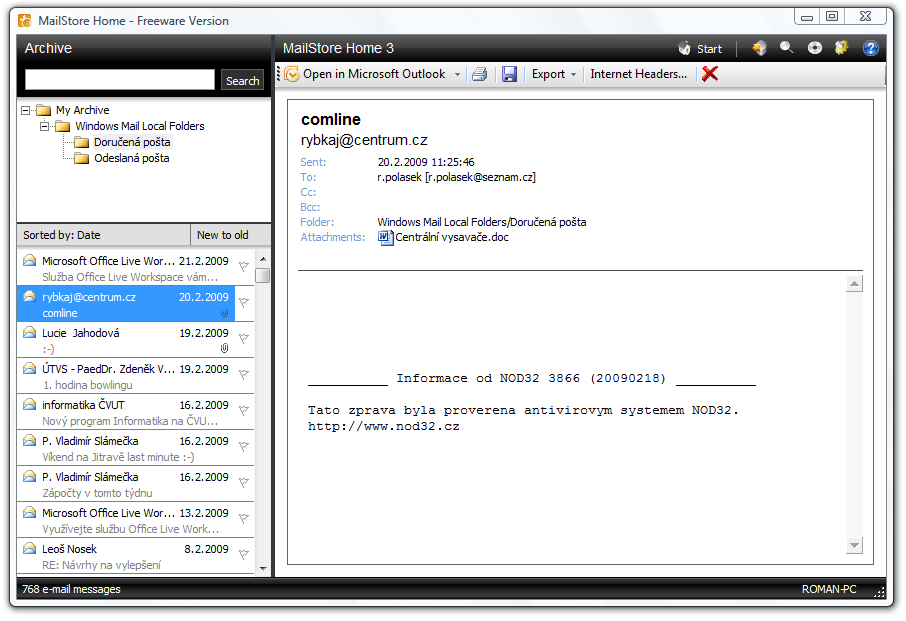This screenshot has height=621, width=906.
Task: Click the message list scrollbar thumb
Action: 263,275
